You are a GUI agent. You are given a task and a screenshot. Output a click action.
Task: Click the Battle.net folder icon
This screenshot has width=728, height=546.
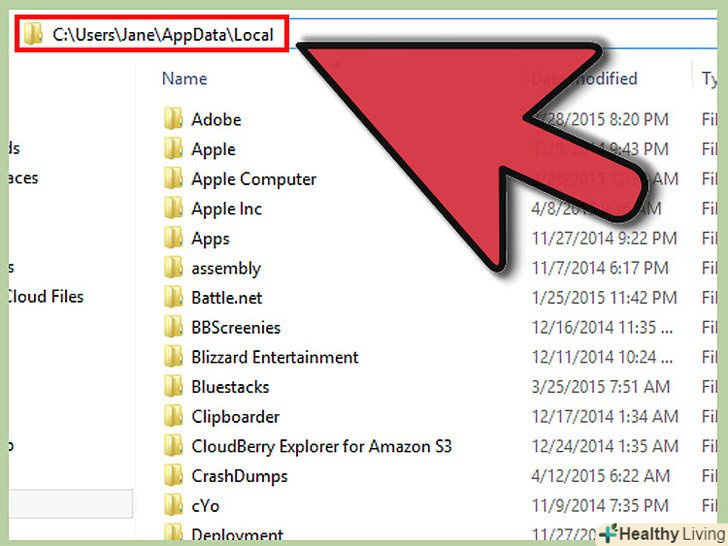tap(174, 297)
